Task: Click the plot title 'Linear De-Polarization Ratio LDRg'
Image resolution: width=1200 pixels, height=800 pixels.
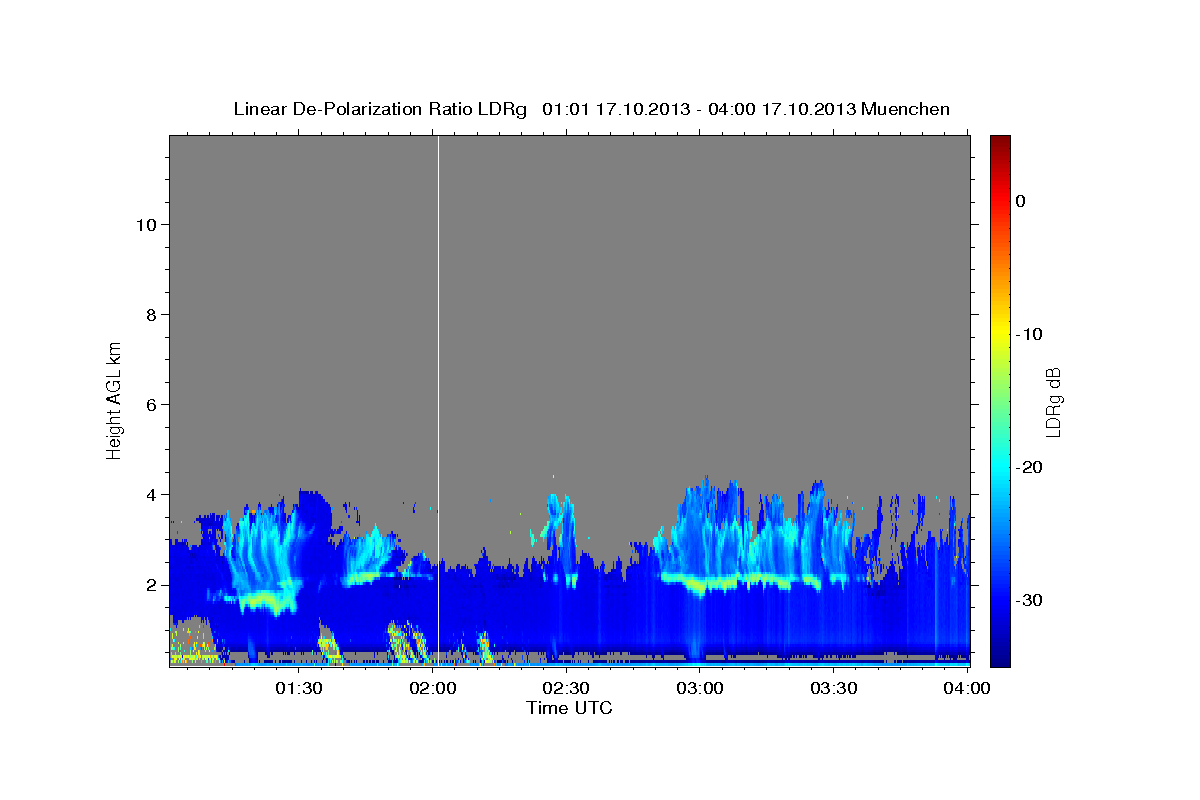Action: (x=379, y=109)
